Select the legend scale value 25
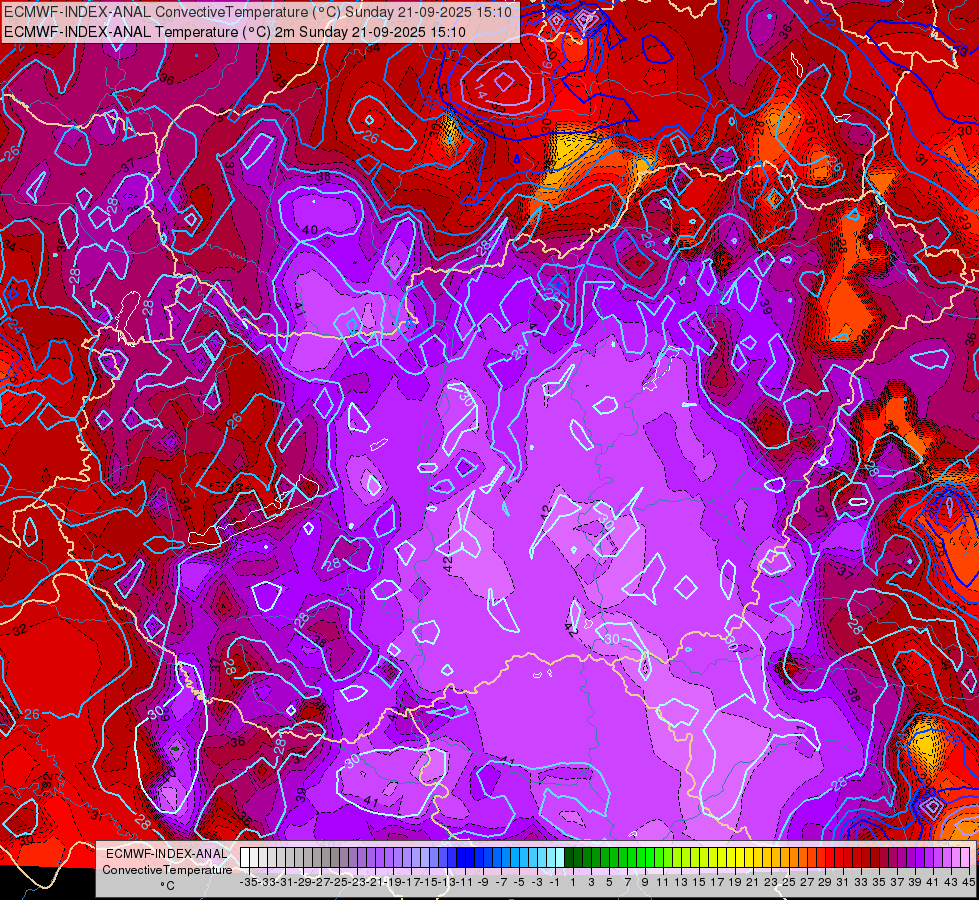 point(789,883)
